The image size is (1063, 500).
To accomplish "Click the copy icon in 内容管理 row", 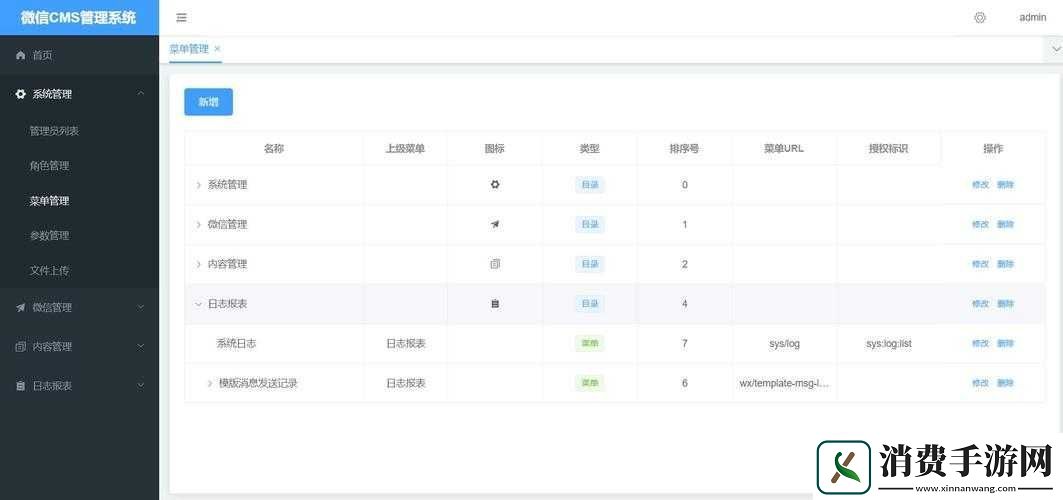I will [495, 264].
